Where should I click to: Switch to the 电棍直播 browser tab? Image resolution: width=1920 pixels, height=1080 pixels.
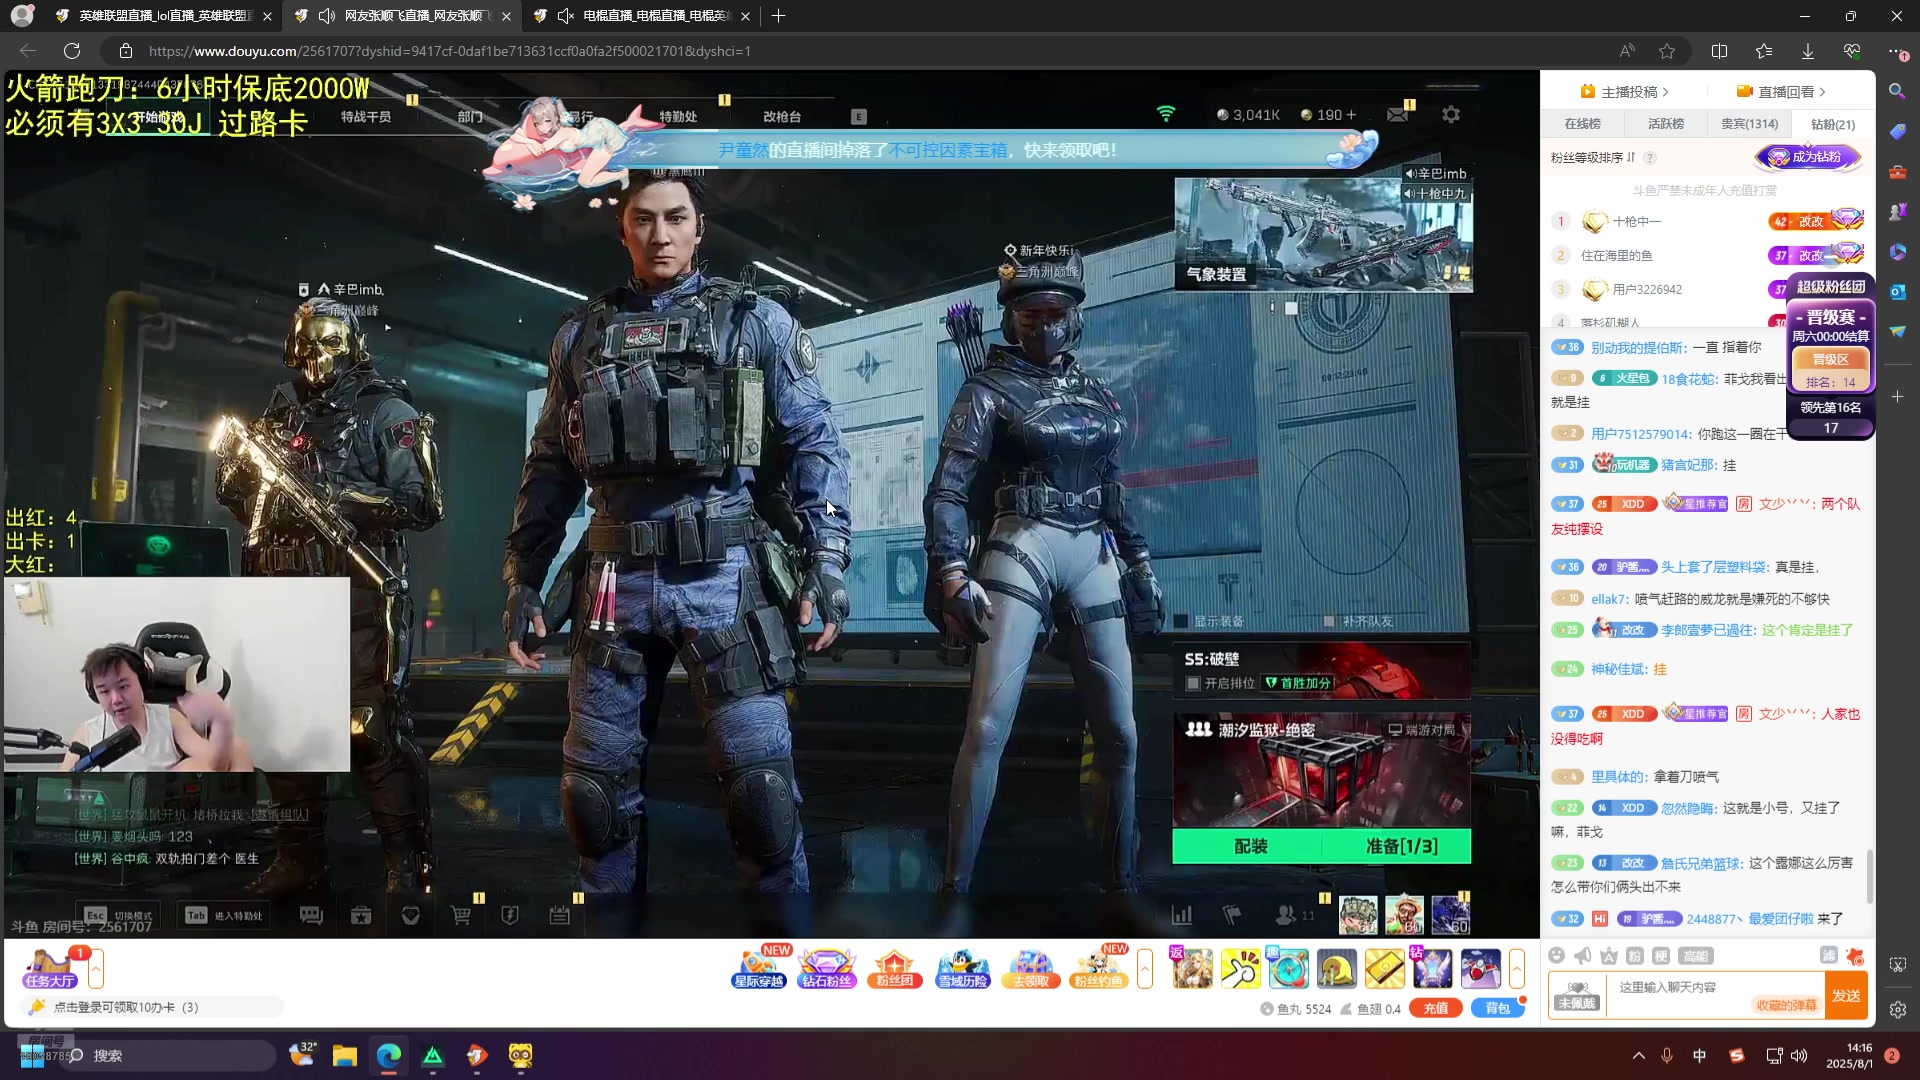click(640, 16)
